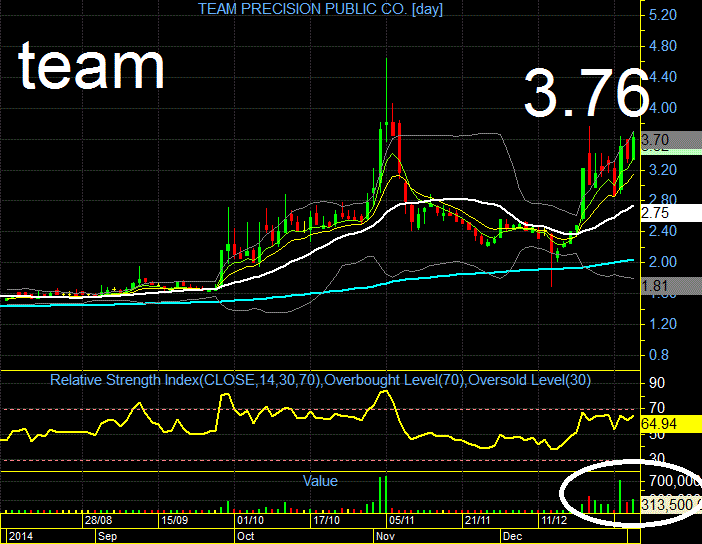Click the 05/11 date label
This screenshot has width=702, height=544.
pyautogui.click(x=401, y=520)
